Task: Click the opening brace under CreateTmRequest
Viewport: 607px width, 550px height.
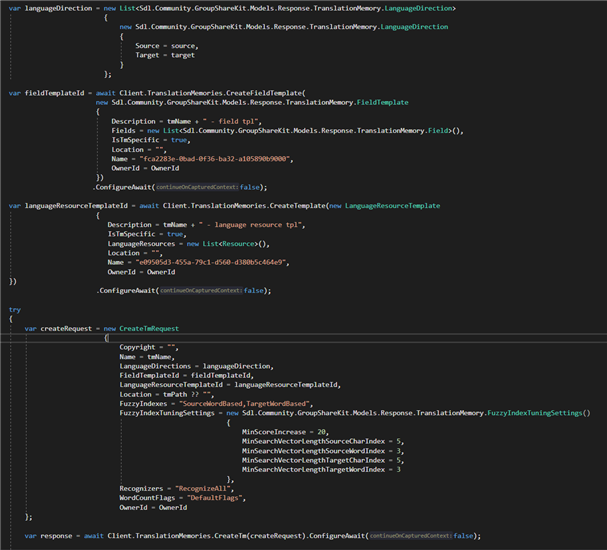Action: pyautogui.click(x=106, y=338)
